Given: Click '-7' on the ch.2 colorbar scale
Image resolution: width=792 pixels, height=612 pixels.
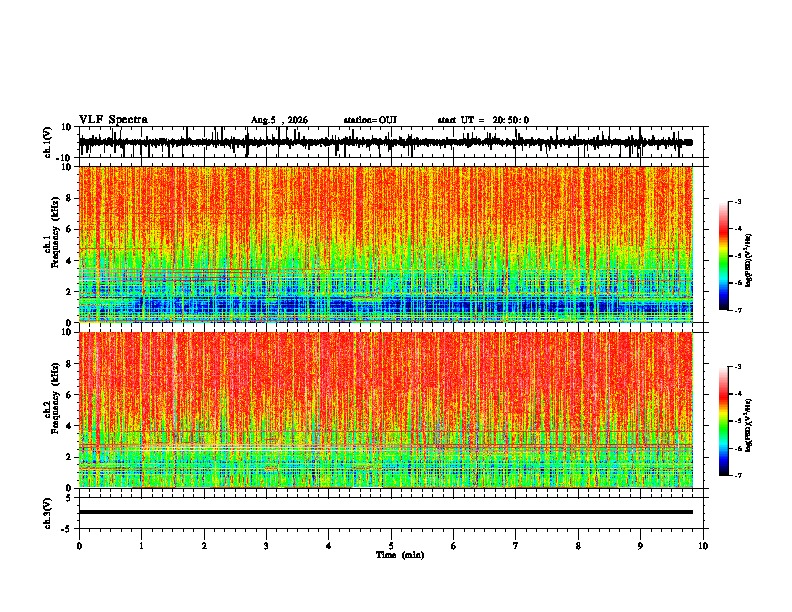Looking at the screenshot, I should click(x=738, y=476).
